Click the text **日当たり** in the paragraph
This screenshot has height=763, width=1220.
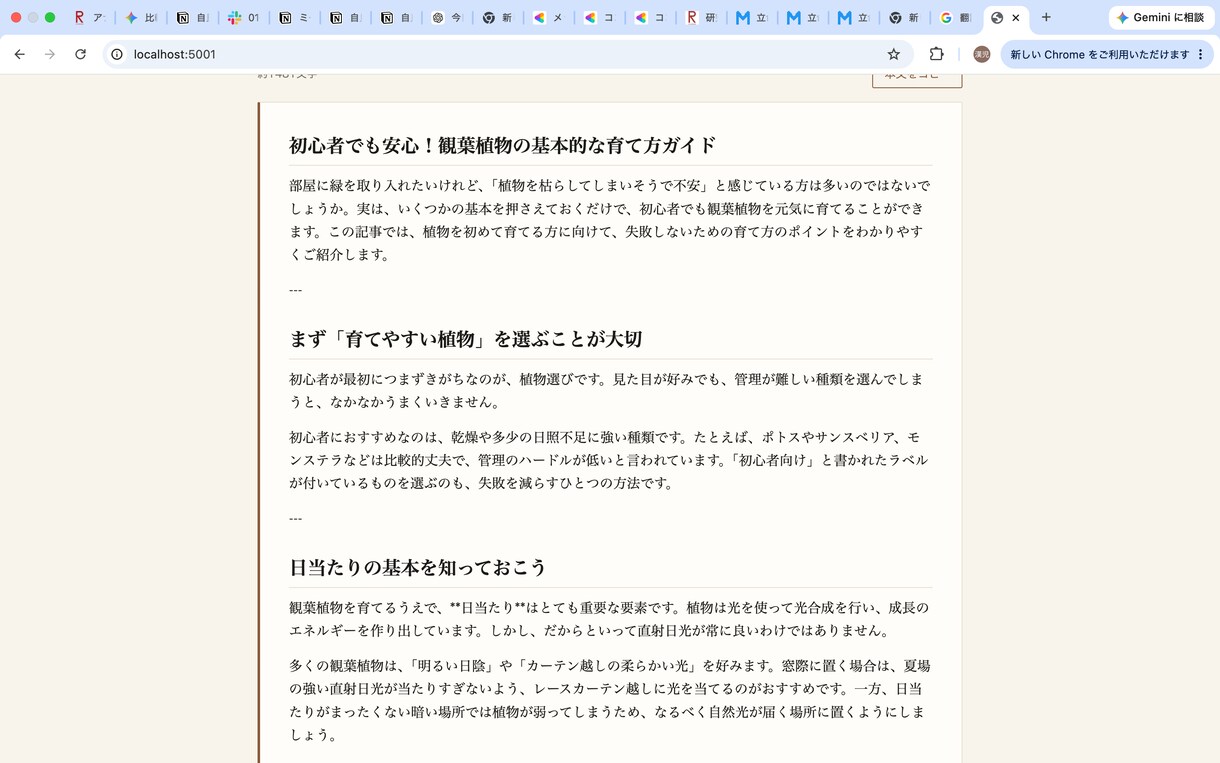(487, 608)
